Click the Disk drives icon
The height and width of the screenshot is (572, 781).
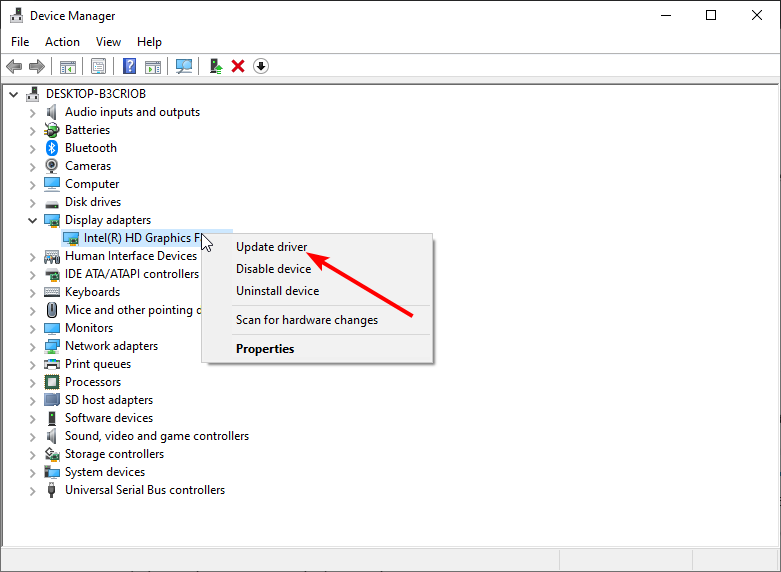pyautogui.click(x=52, y=203)
